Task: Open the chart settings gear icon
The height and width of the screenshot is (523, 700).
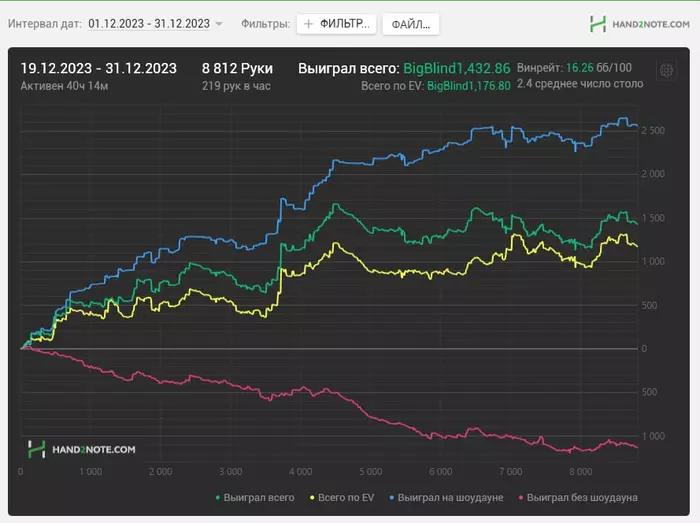Action: pyautogui.click(x=666, y=70)
